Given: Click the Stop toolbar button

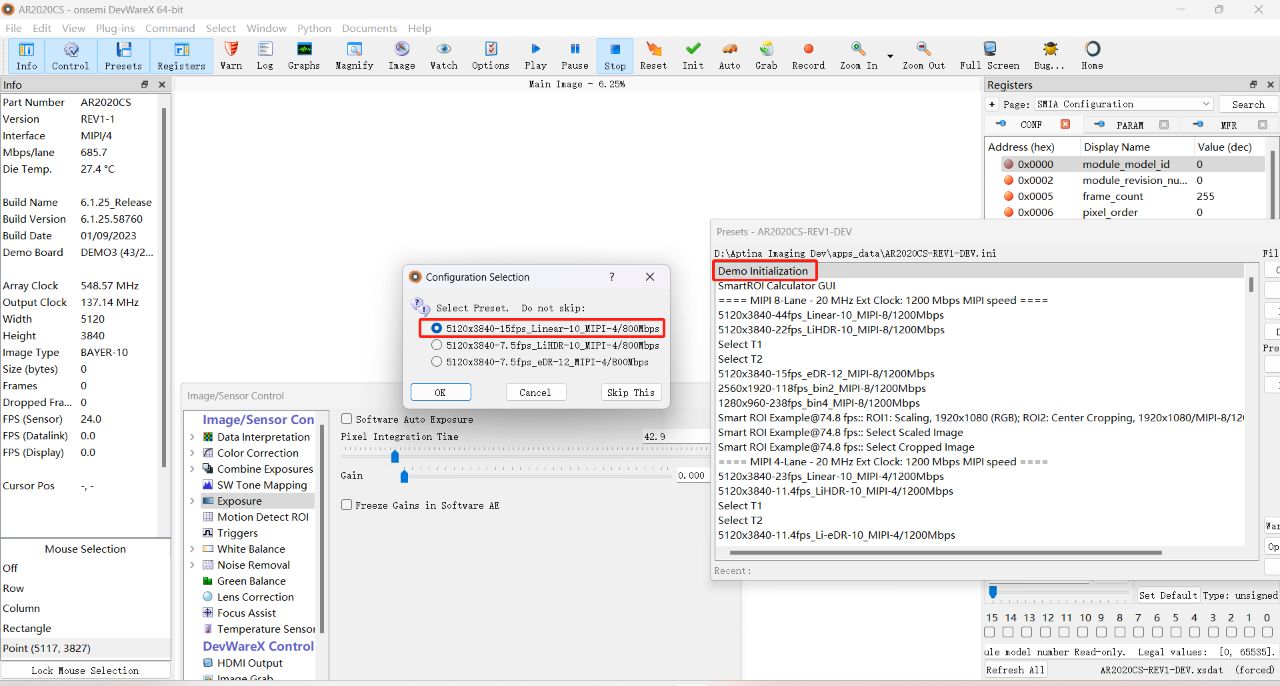Looking at the screenshot, I should point(615,55).
